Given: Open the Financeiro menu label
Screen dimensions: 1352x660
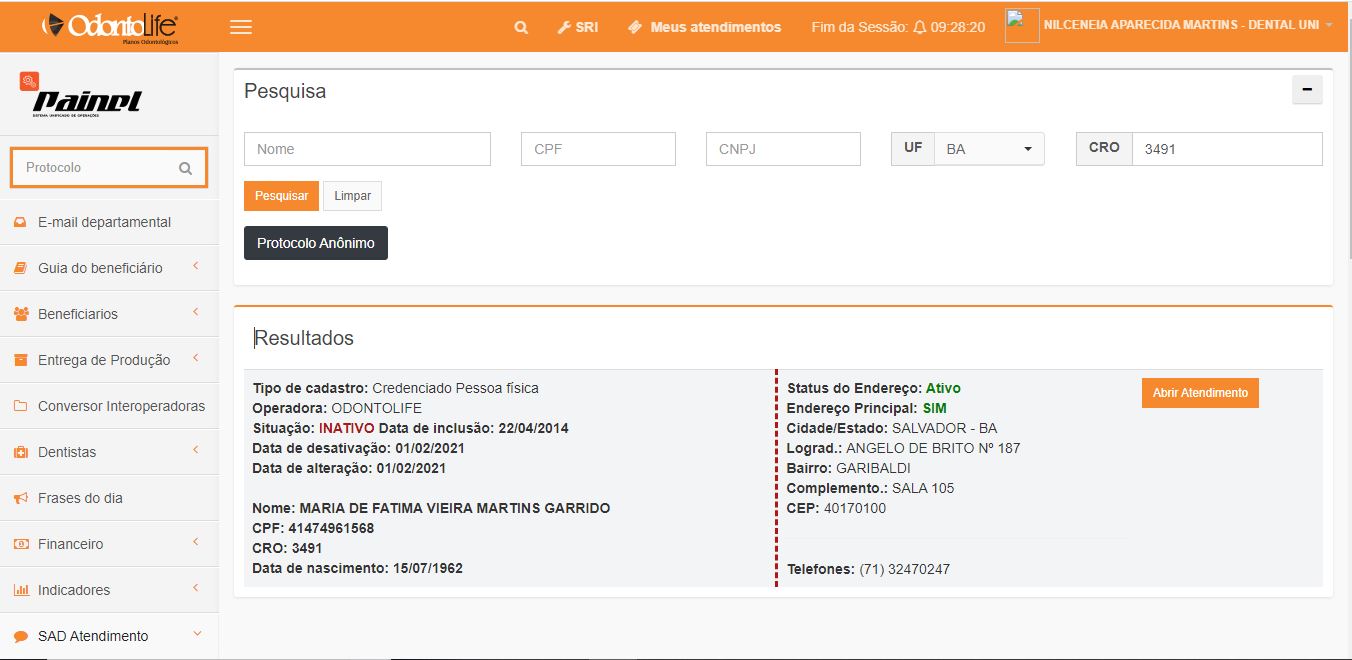Looking at the screenshot, I should tap(70, 544).
